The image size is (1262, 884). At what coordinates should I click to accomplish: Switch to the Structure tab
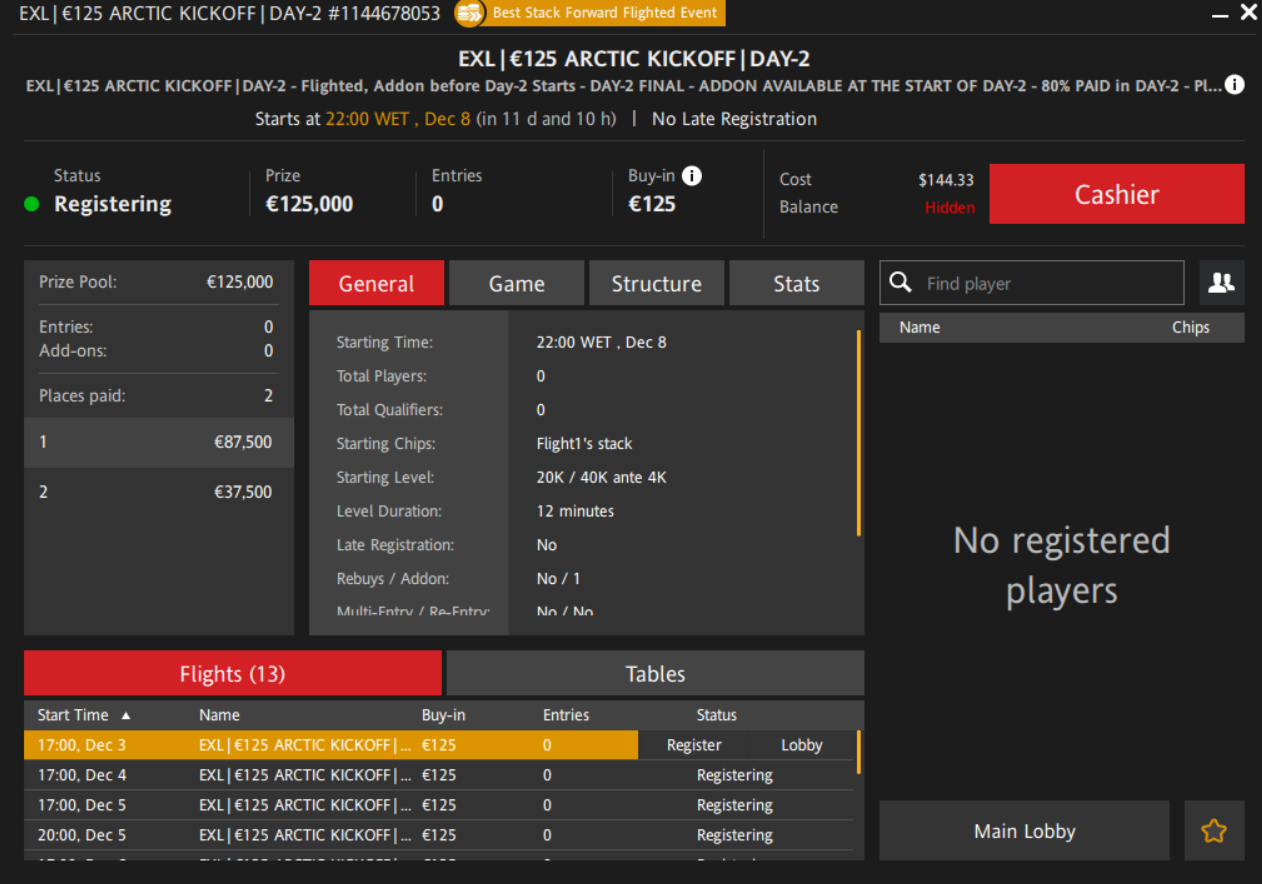tap(656, 284)
